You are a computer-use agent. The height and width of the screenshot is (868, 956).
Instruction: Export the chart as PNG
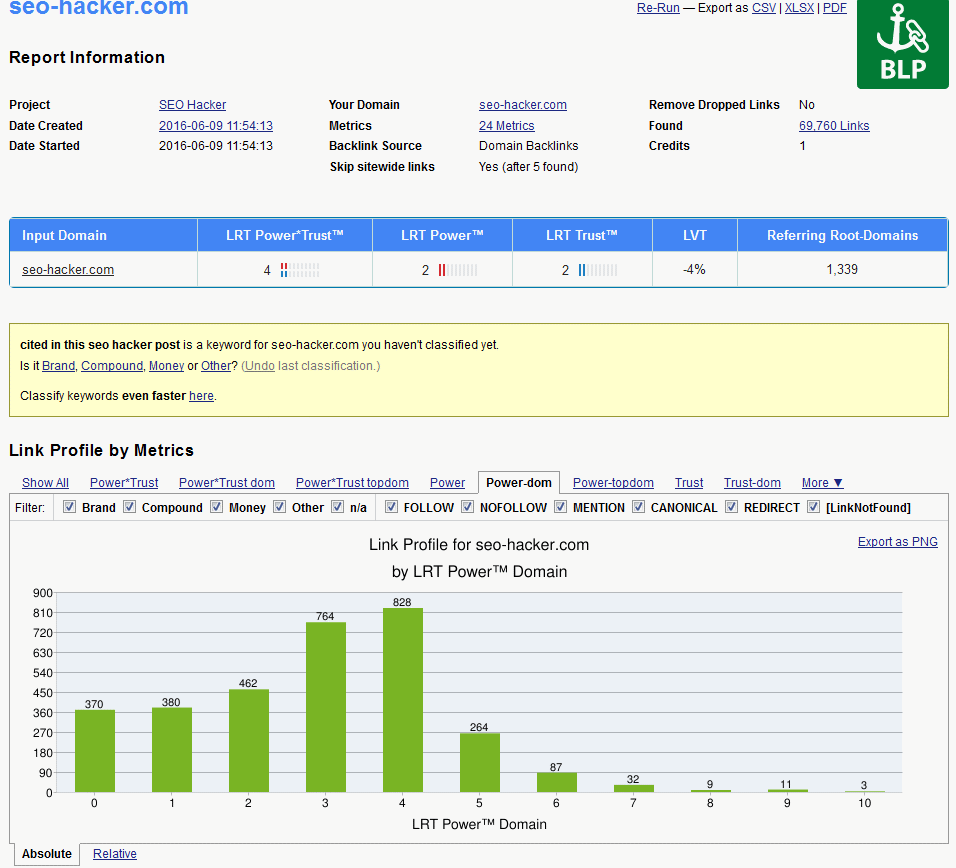coord(897,542)
